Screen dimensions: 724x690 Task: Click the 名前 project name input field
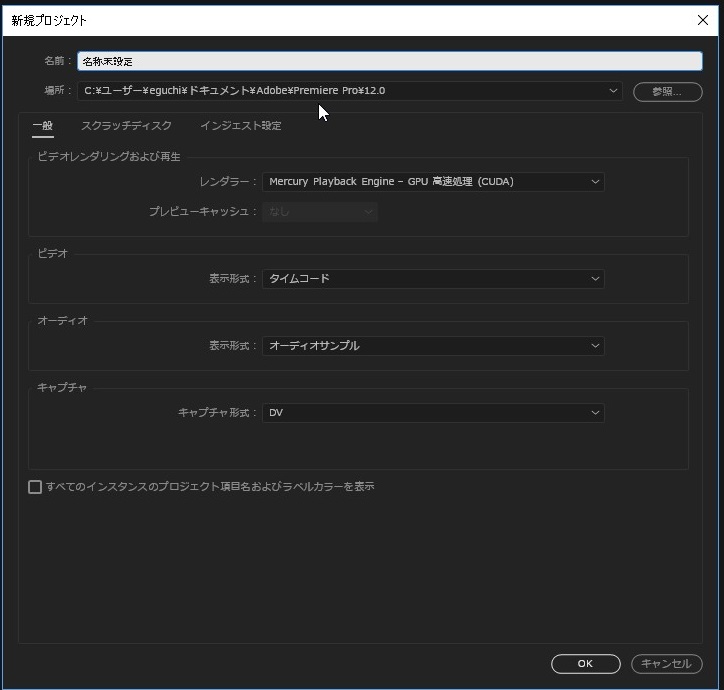389,61
